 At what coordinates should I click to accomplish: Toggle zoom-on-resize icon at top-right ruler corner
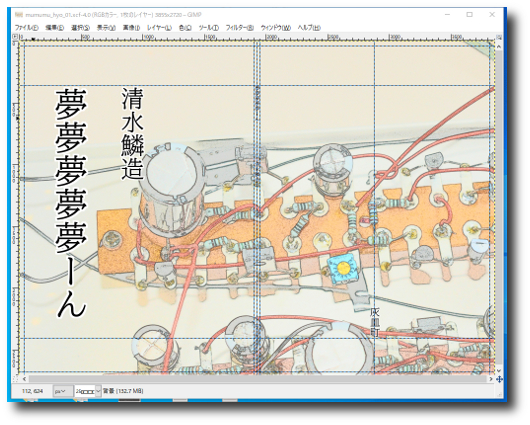(x=499, y=37)
